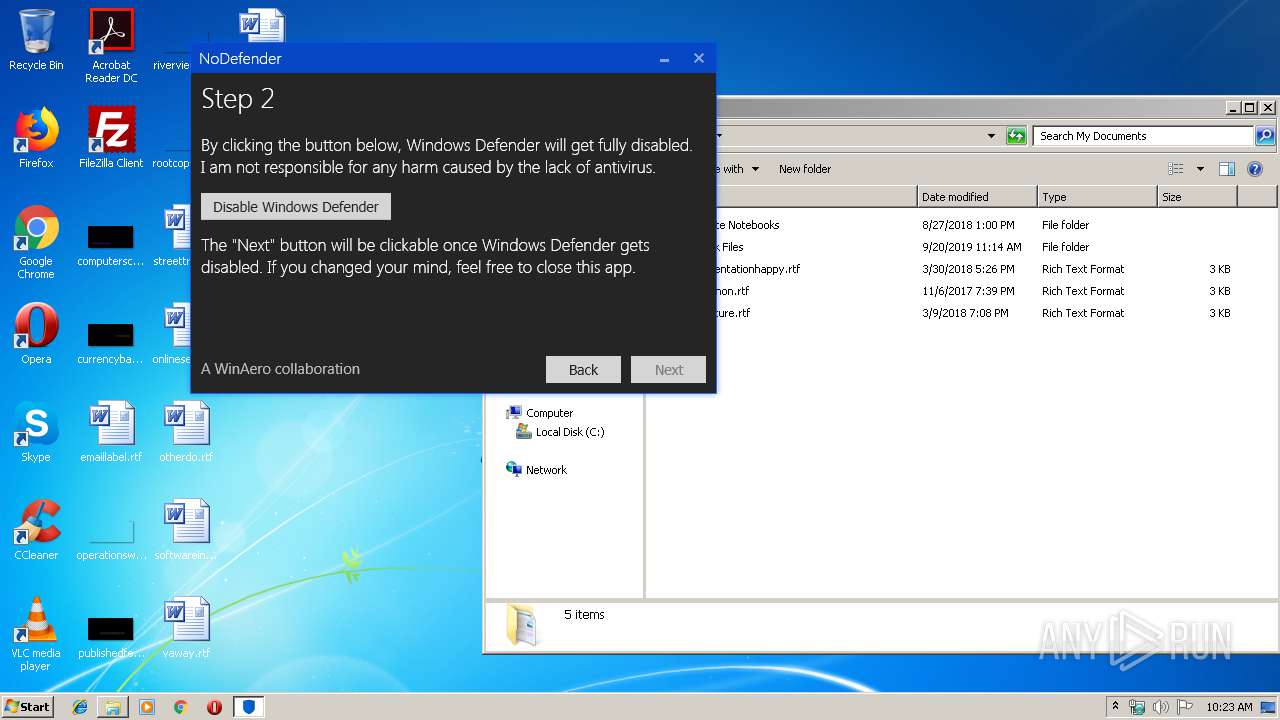
Task: Open the Recycle Bin desktop icon
Action: (x=36, y=40)
